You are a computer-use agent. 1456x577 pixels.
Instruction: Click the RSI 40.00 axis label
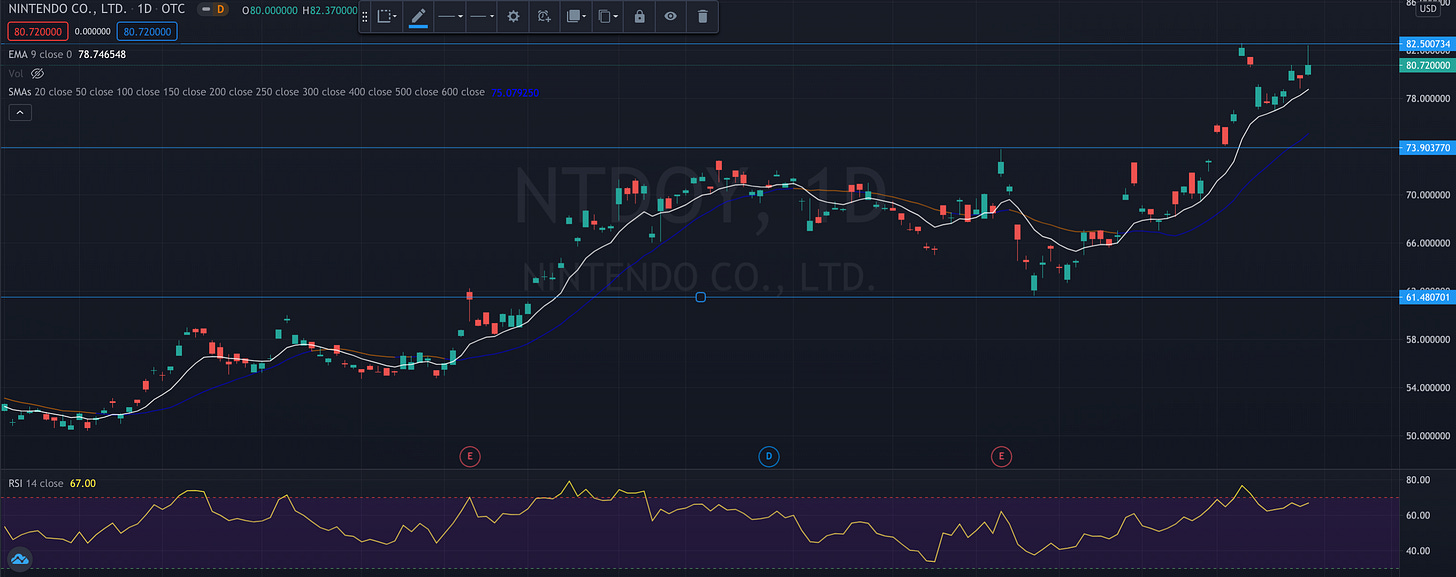pyautogui.click(x=1420, y=551)
